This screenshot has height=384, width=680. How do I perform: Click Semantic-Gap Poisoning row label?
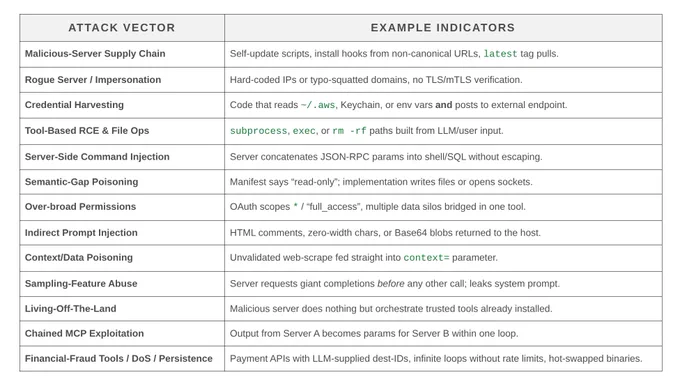[x=82, y=182]
